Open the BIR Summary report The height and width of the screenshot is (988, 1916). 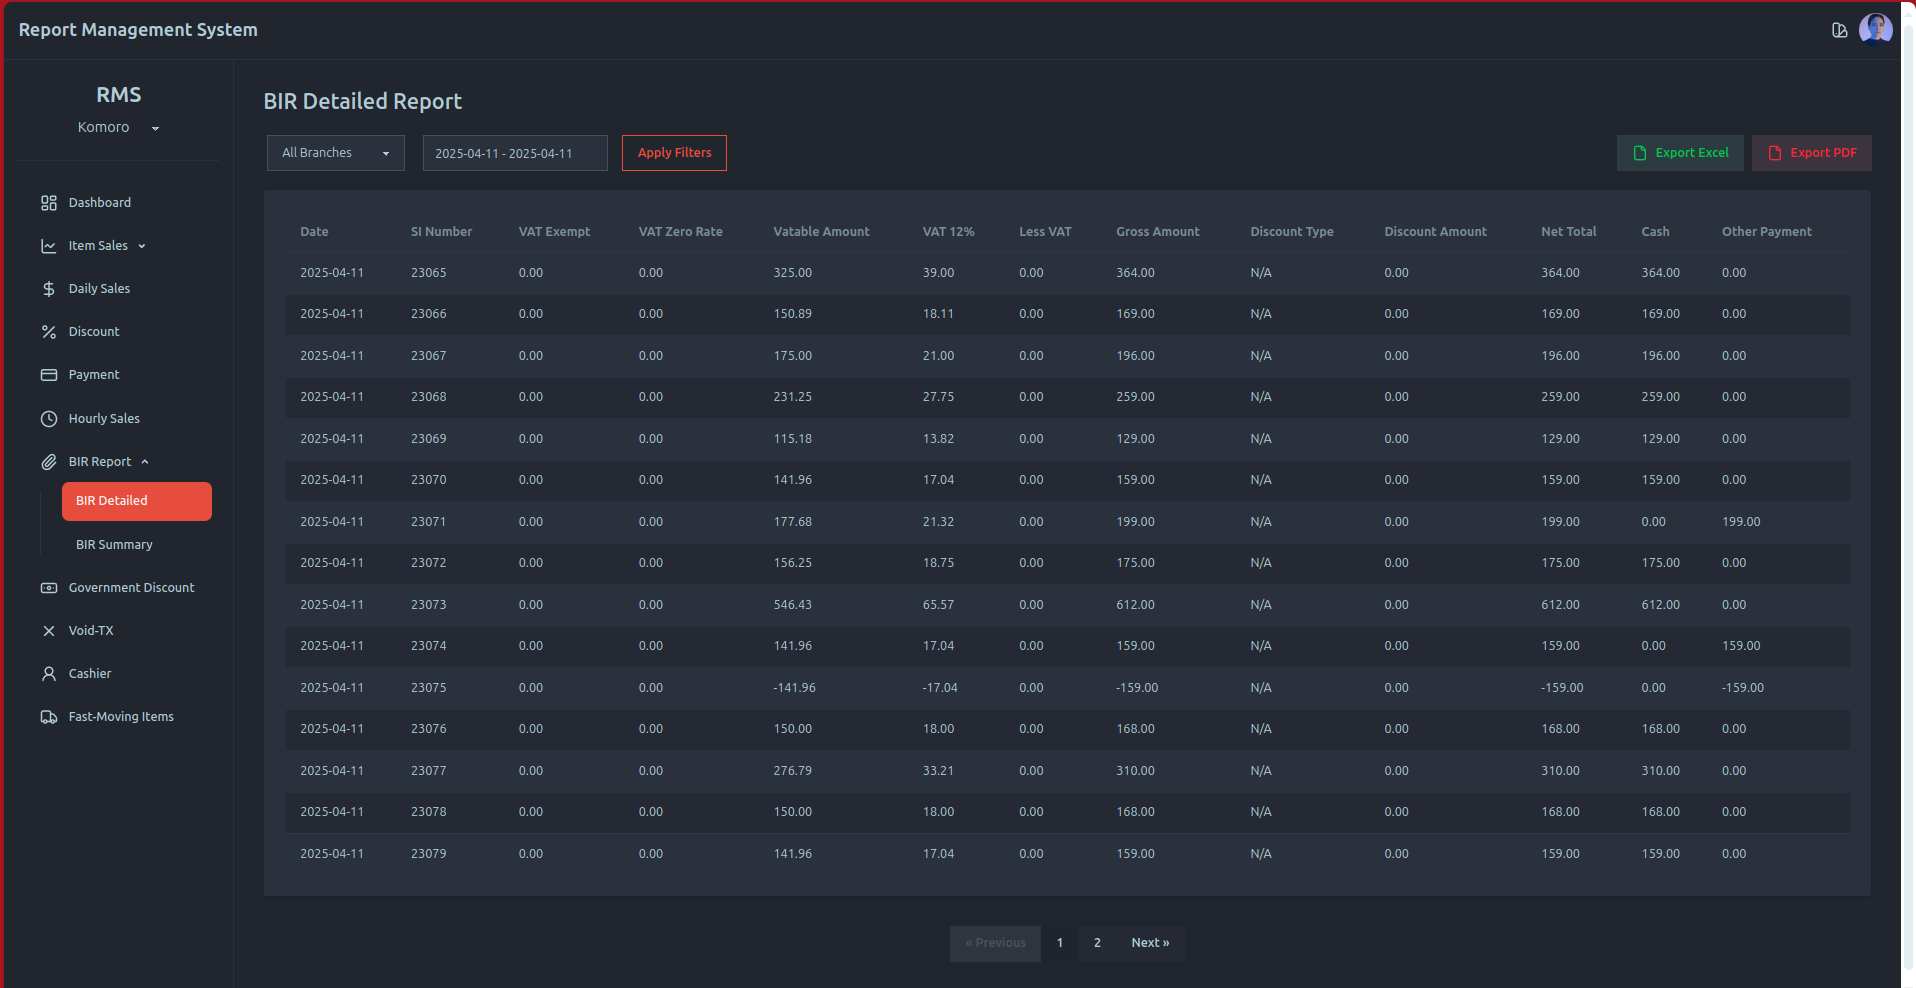(x=114, y=545)
